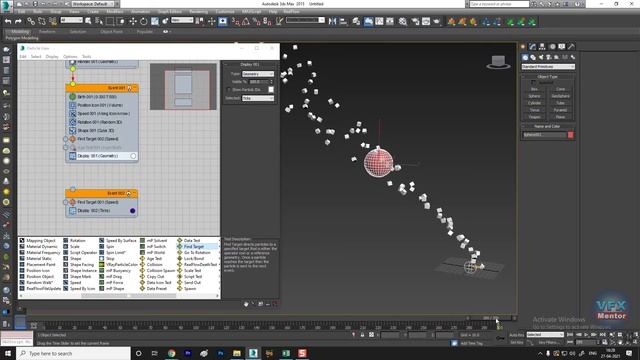Click Display 002 blue color circle
Screen dimensions: 640x360
coord(132,211)
